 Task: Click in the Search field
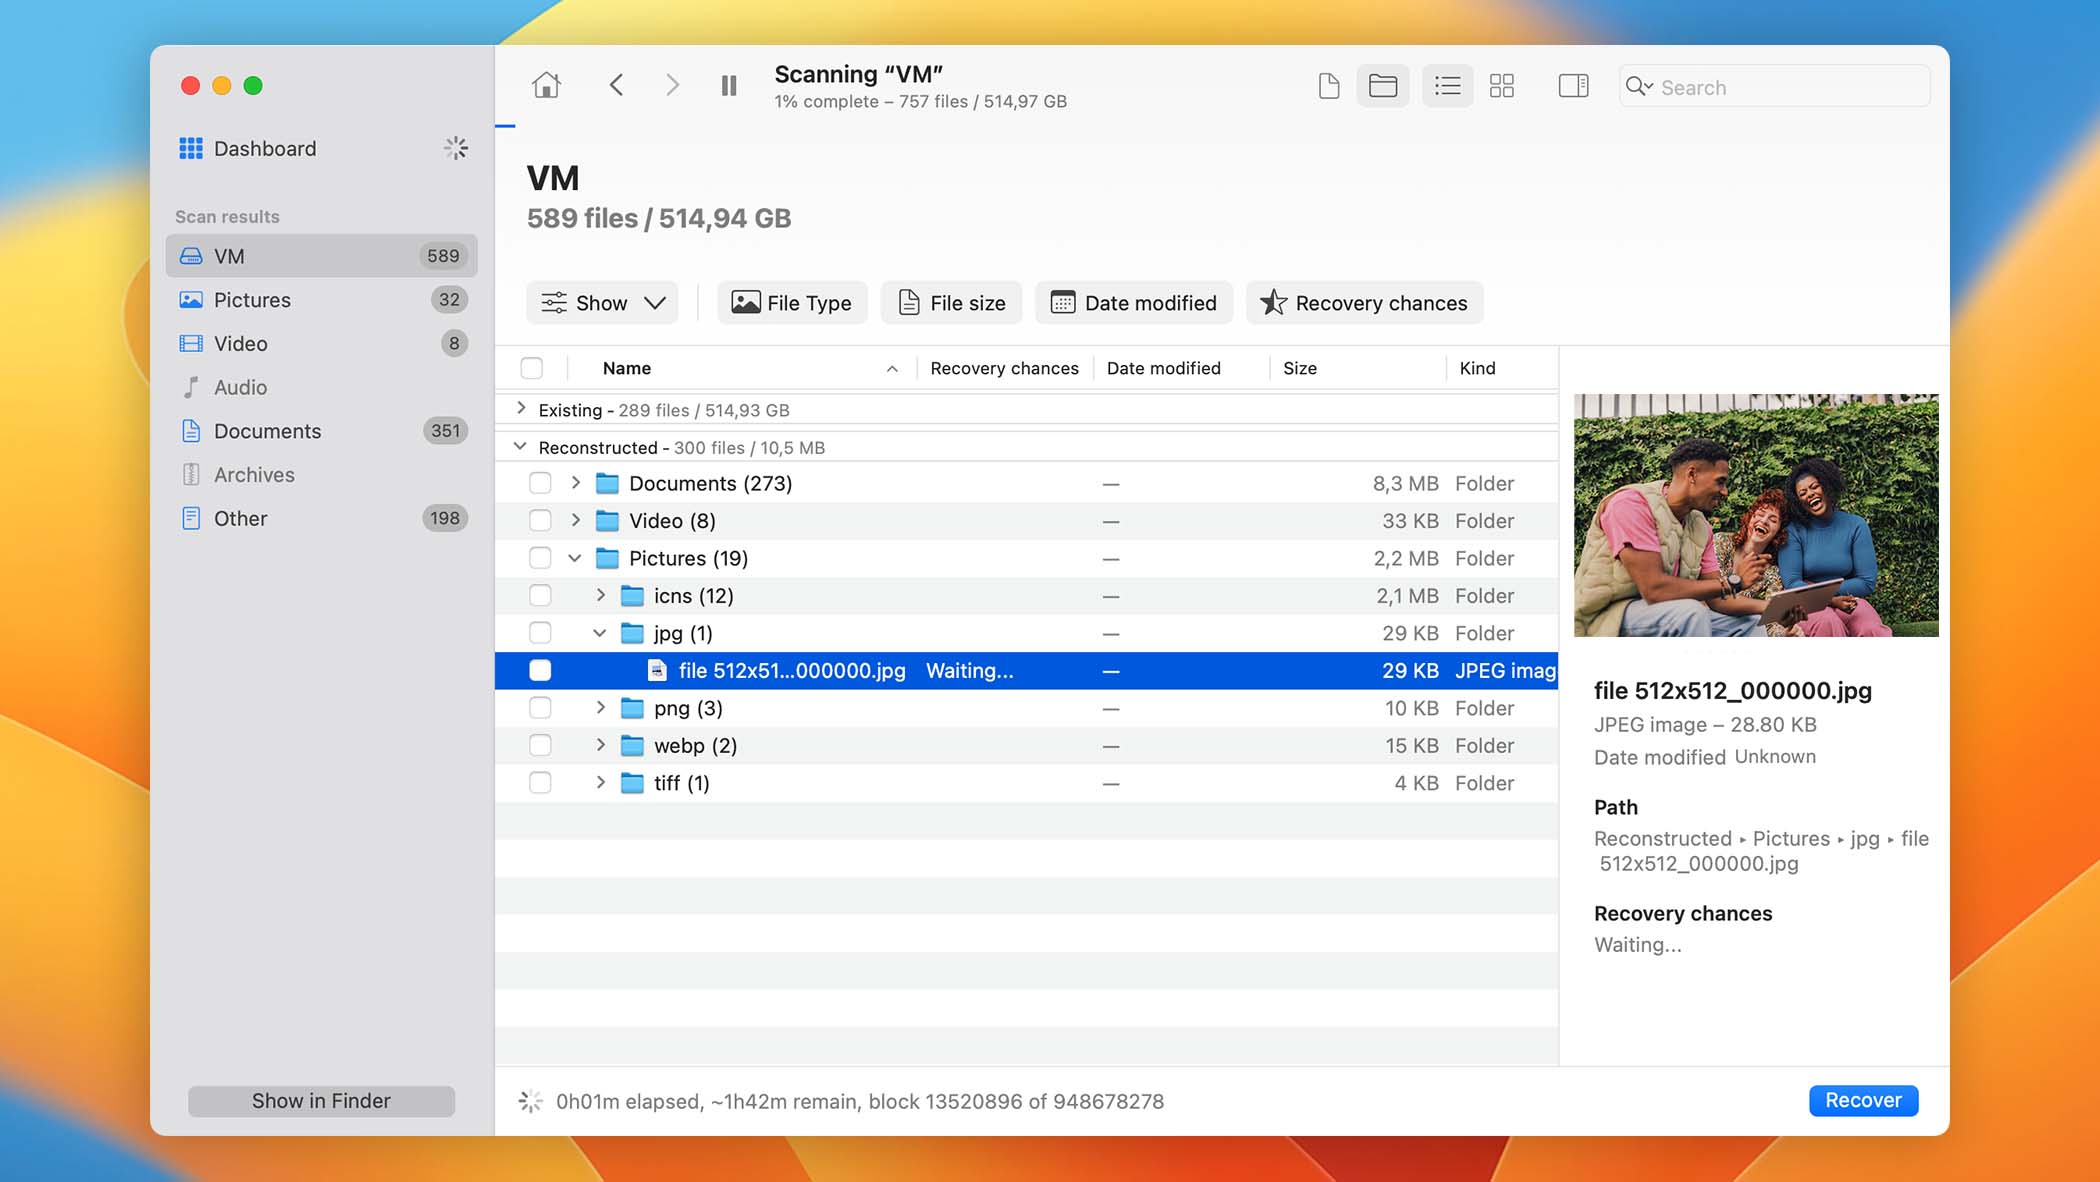[x=1774, y=87]
